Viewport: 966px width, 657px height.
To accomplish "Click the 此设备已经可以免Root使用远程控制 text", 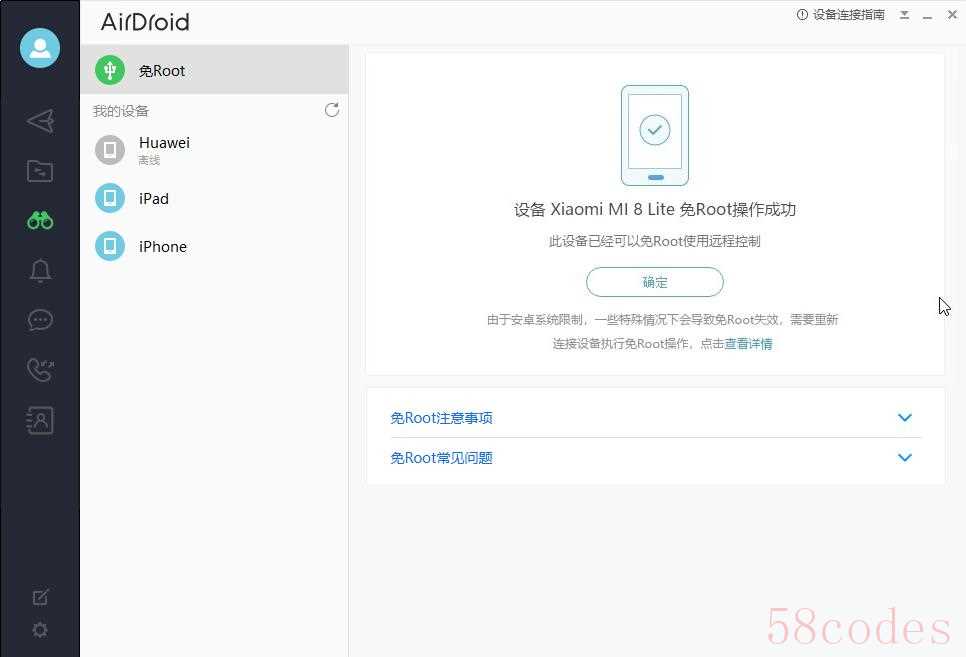I will [654, 241].
